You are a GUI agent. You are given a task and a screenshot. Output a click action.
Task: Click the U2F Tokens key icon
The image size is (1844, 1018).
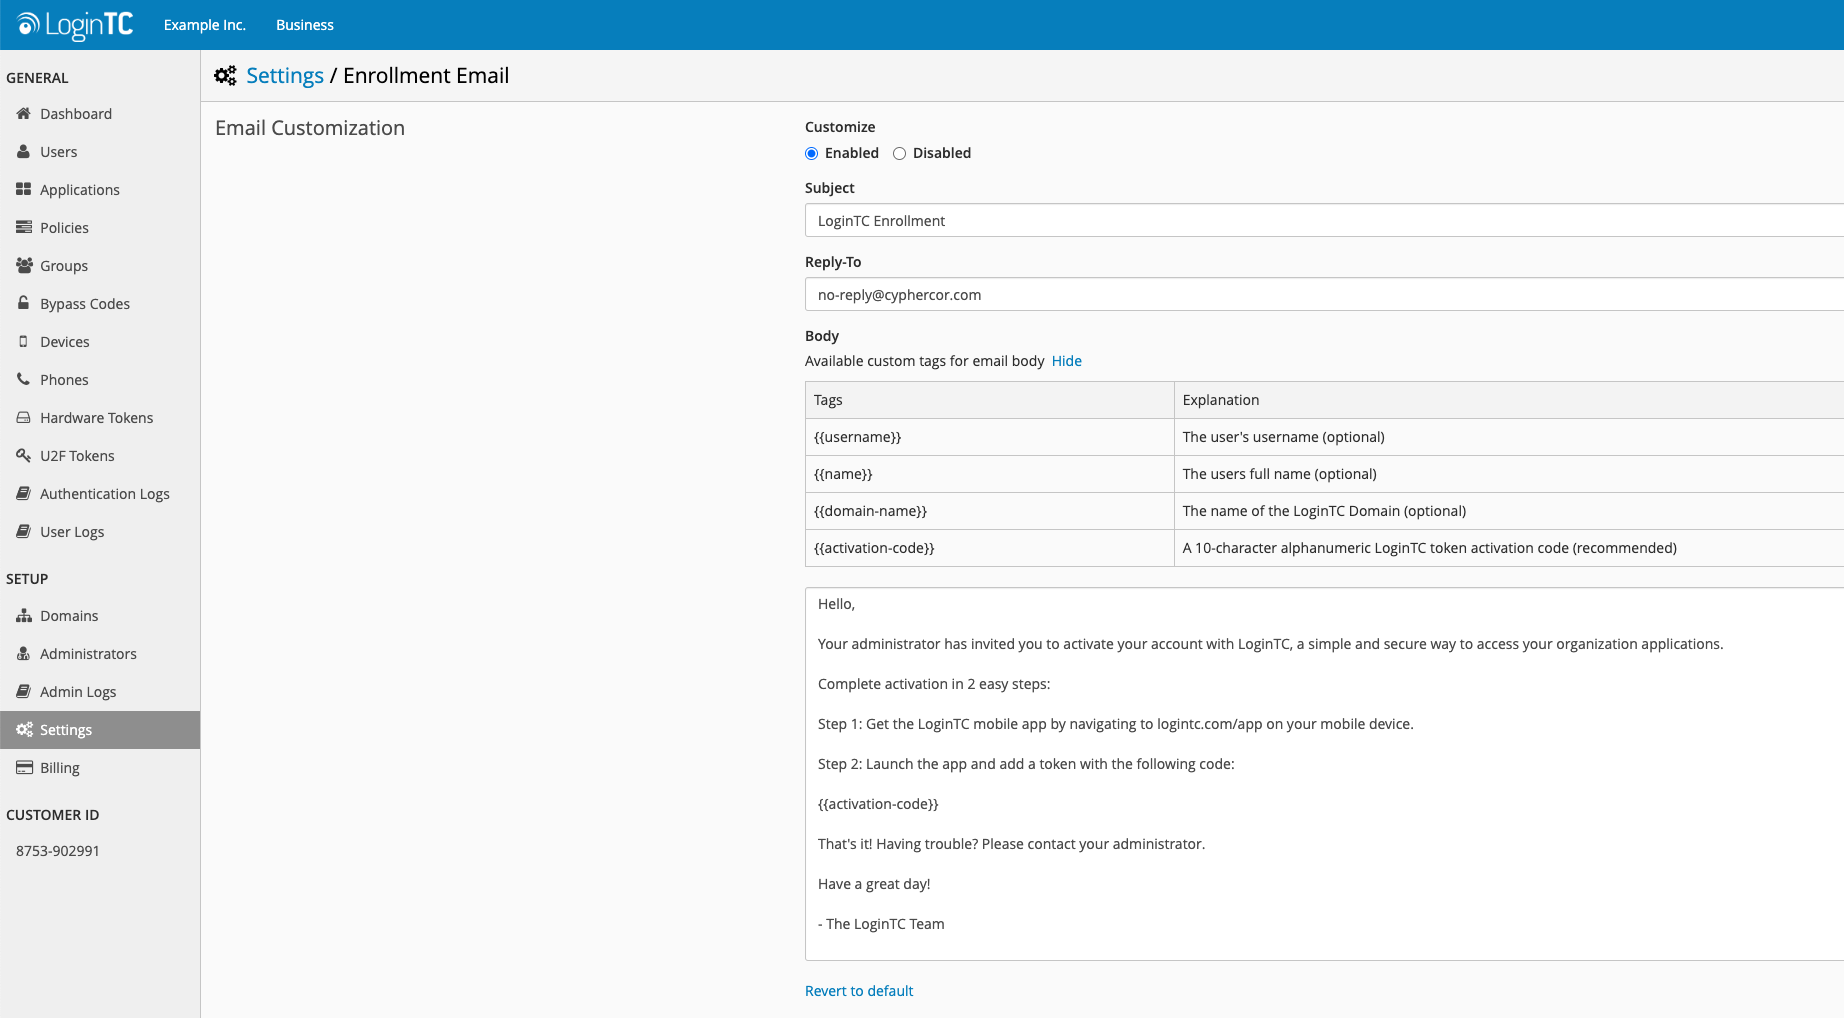23,455
